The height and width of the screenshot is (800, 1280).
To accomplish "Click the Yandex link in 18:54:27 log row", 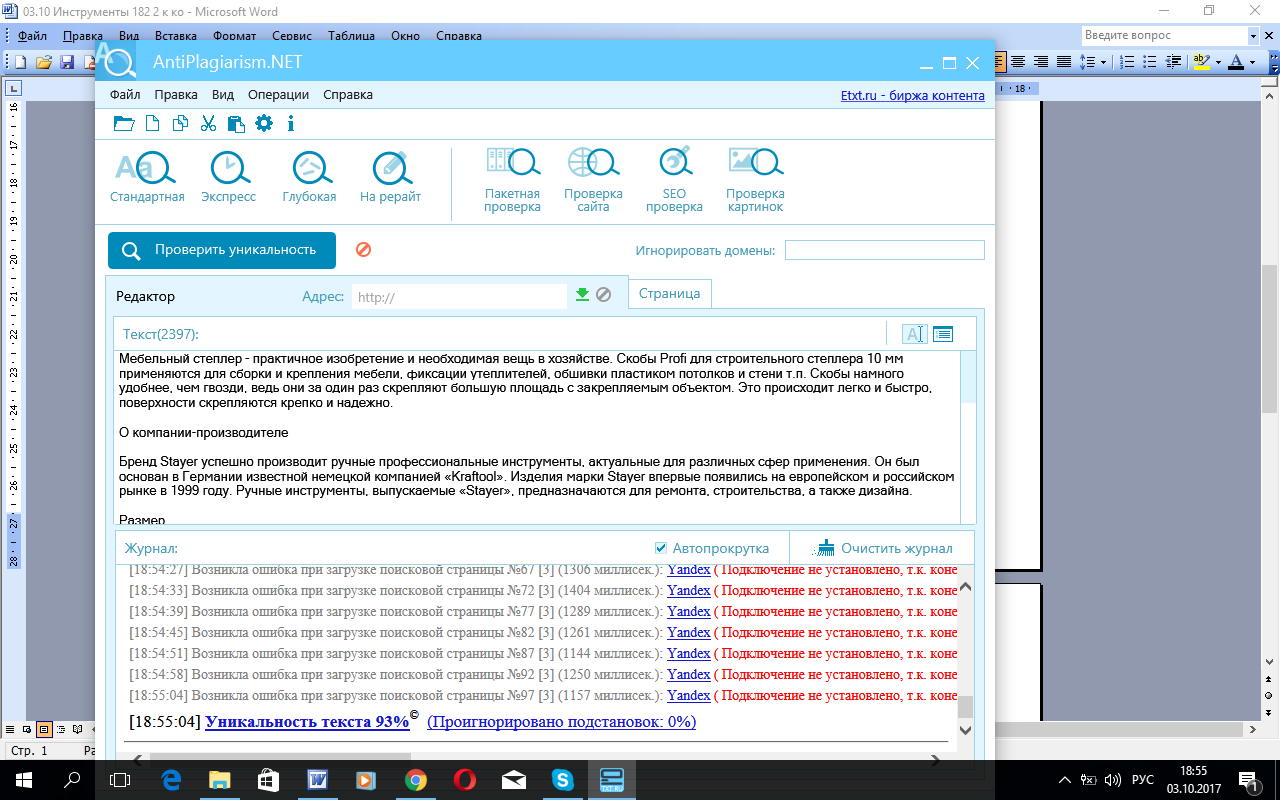I will tap(689, 569).
